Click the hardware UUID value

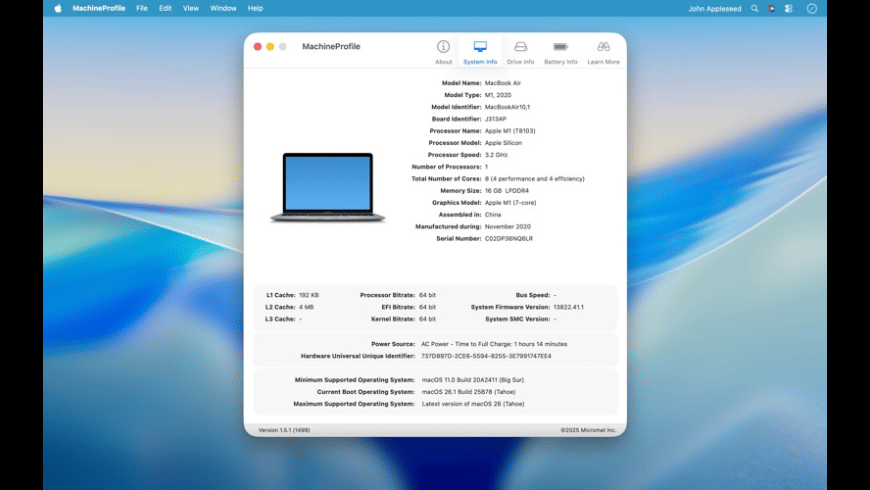tap(486, 356)
